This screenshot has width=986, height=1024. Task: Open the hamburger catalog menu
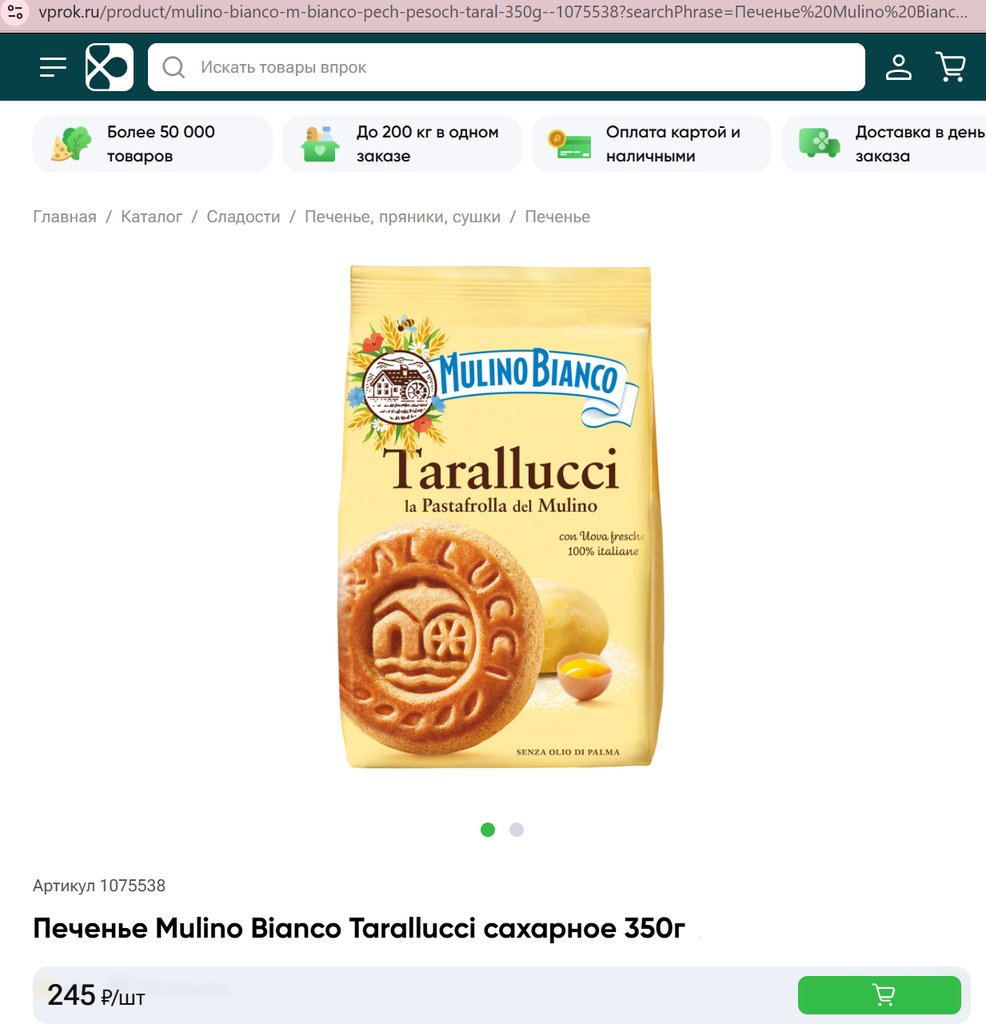(x=53, y=67)
